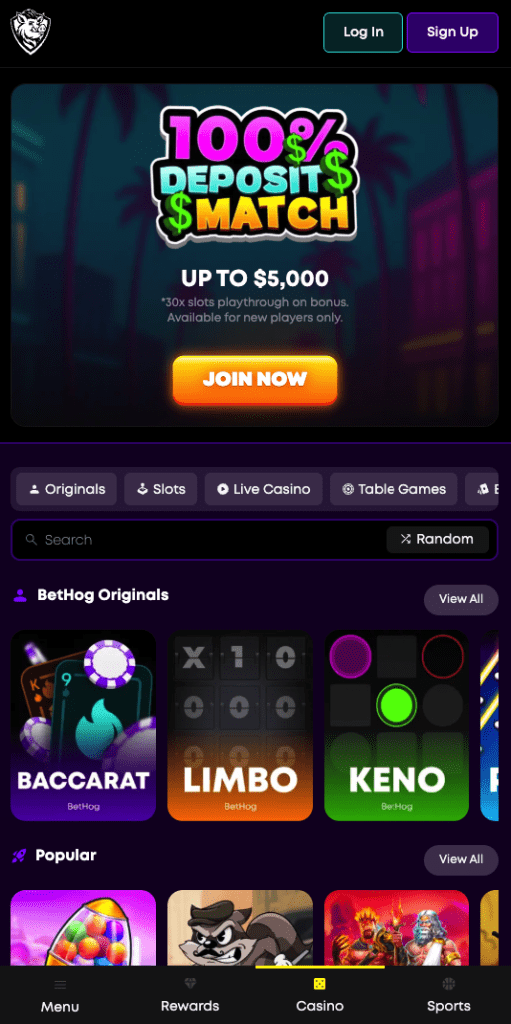Click the search magnifier icon
Viewport: 511px width, 1024px height.
click(31, 539)
